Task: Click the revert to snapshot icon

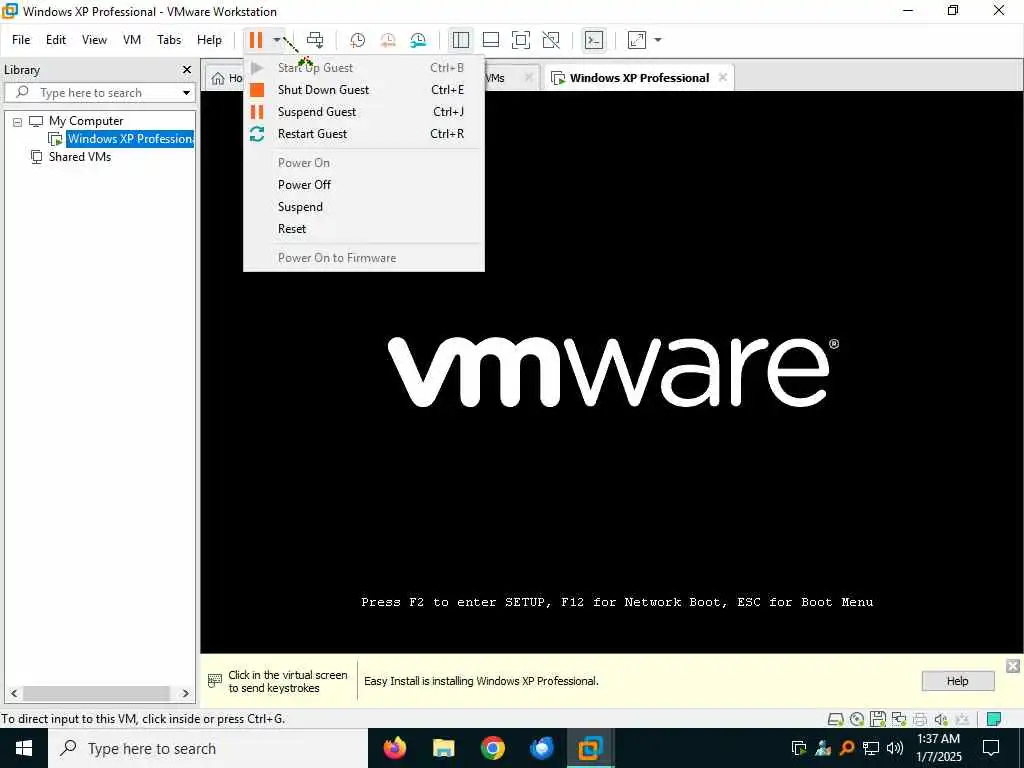Action: pos(388,40)
